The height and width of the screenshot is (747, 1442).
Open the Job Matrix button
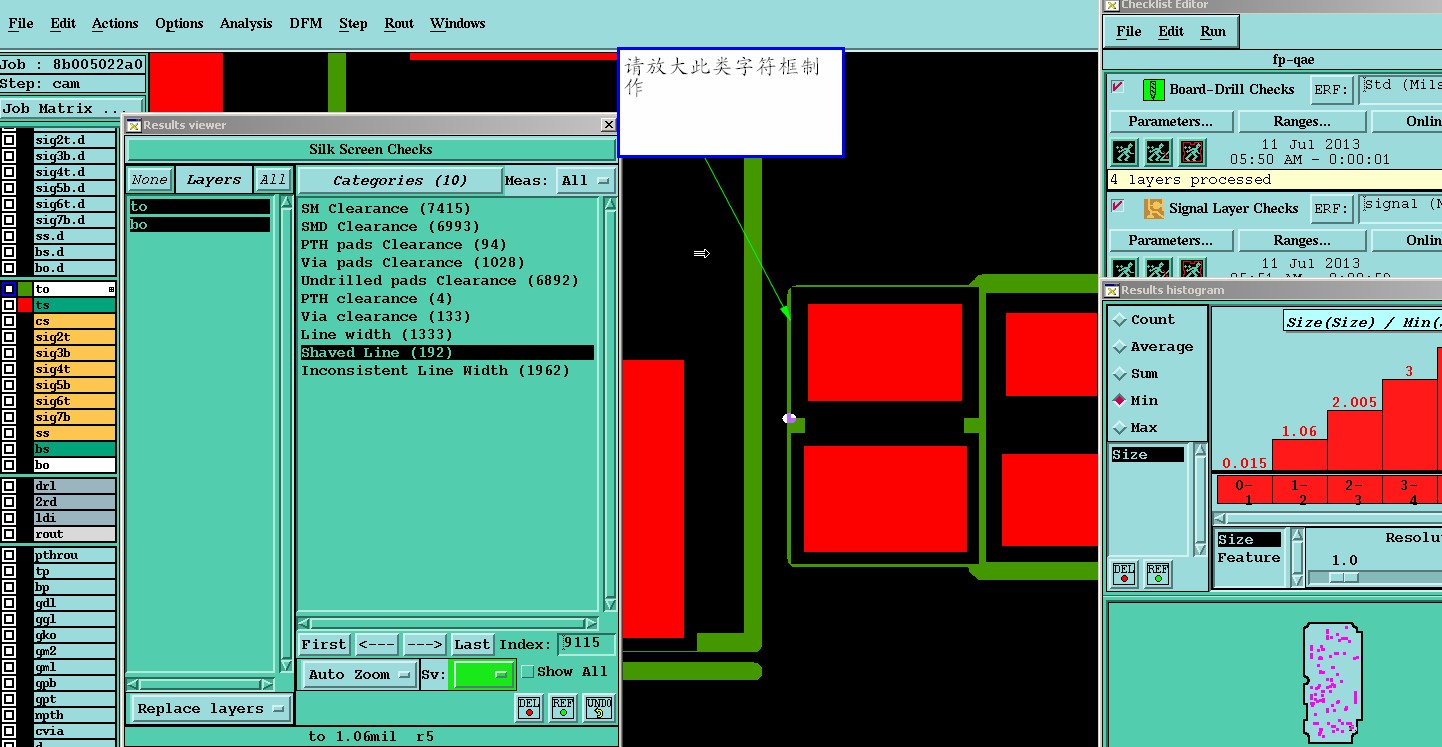72,108
